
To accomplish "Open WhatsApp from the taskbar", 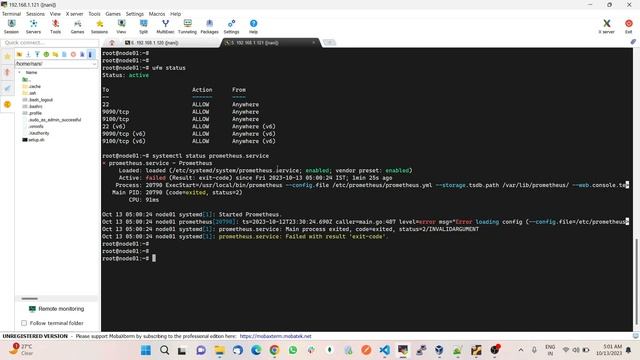I will [x=293, y=350].
